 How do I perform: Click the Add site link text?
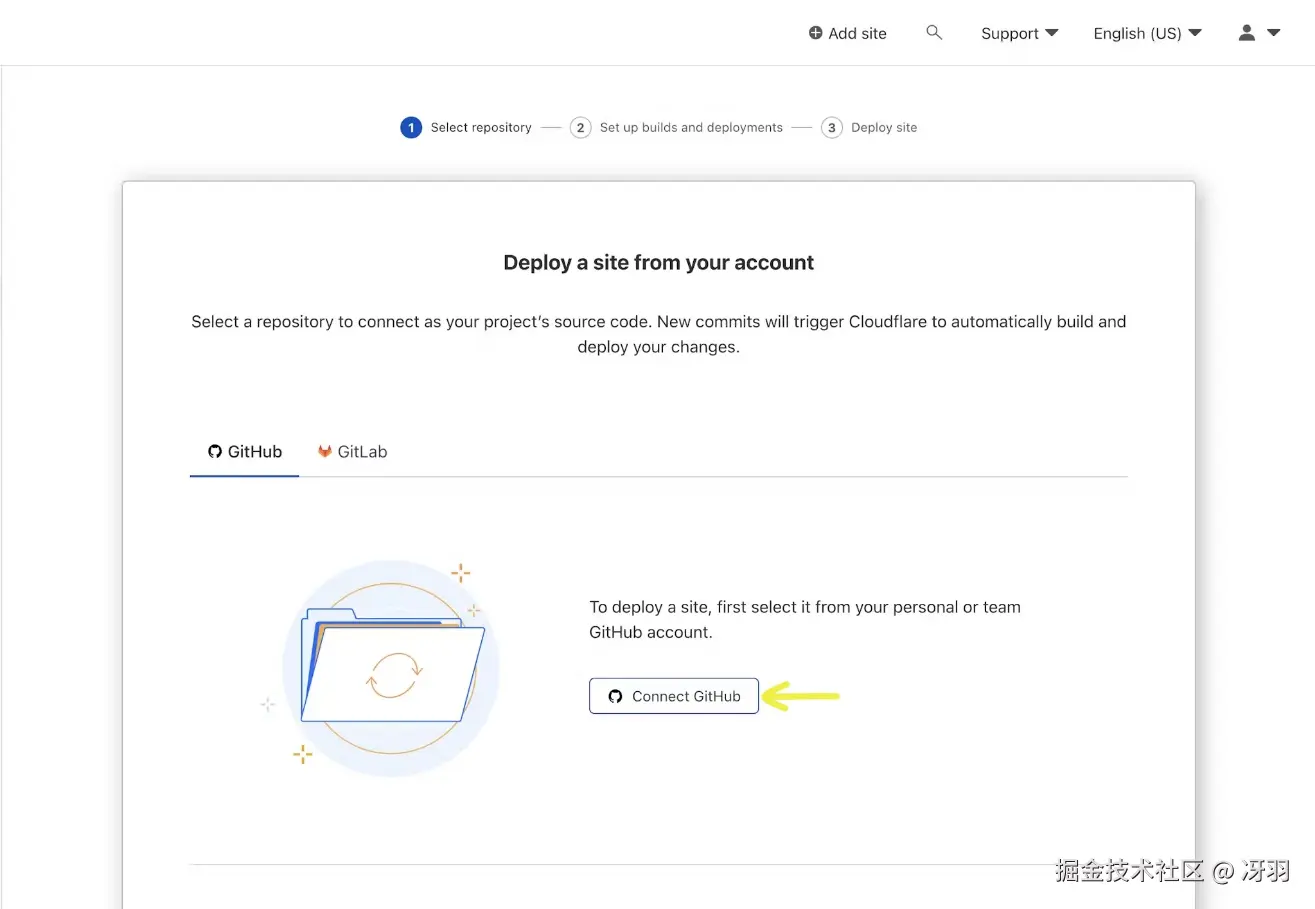click(857, 33)
